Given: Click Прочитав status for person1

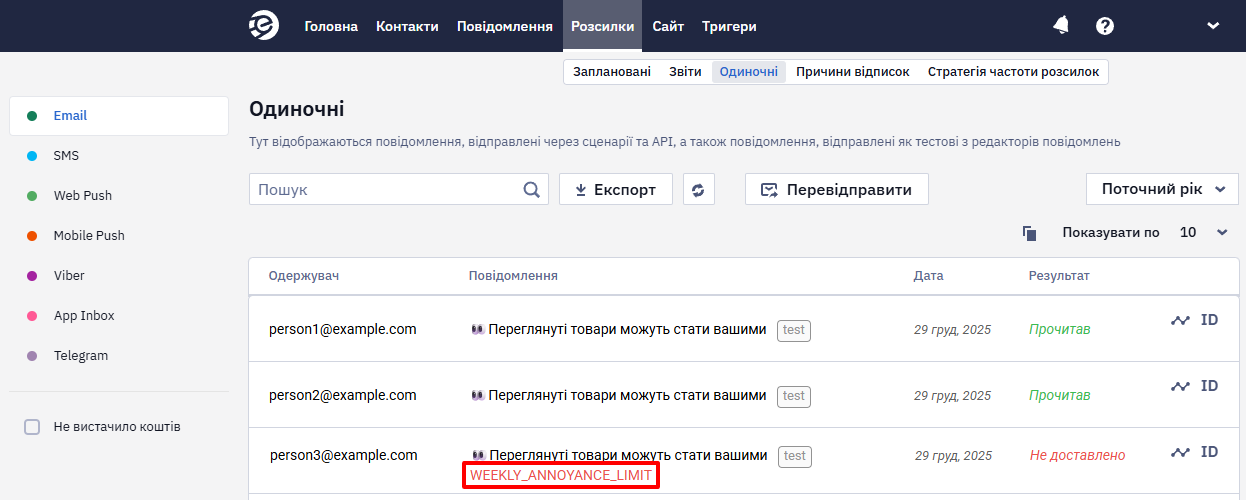Looking at the screenshot, I should click(1059, 329).
